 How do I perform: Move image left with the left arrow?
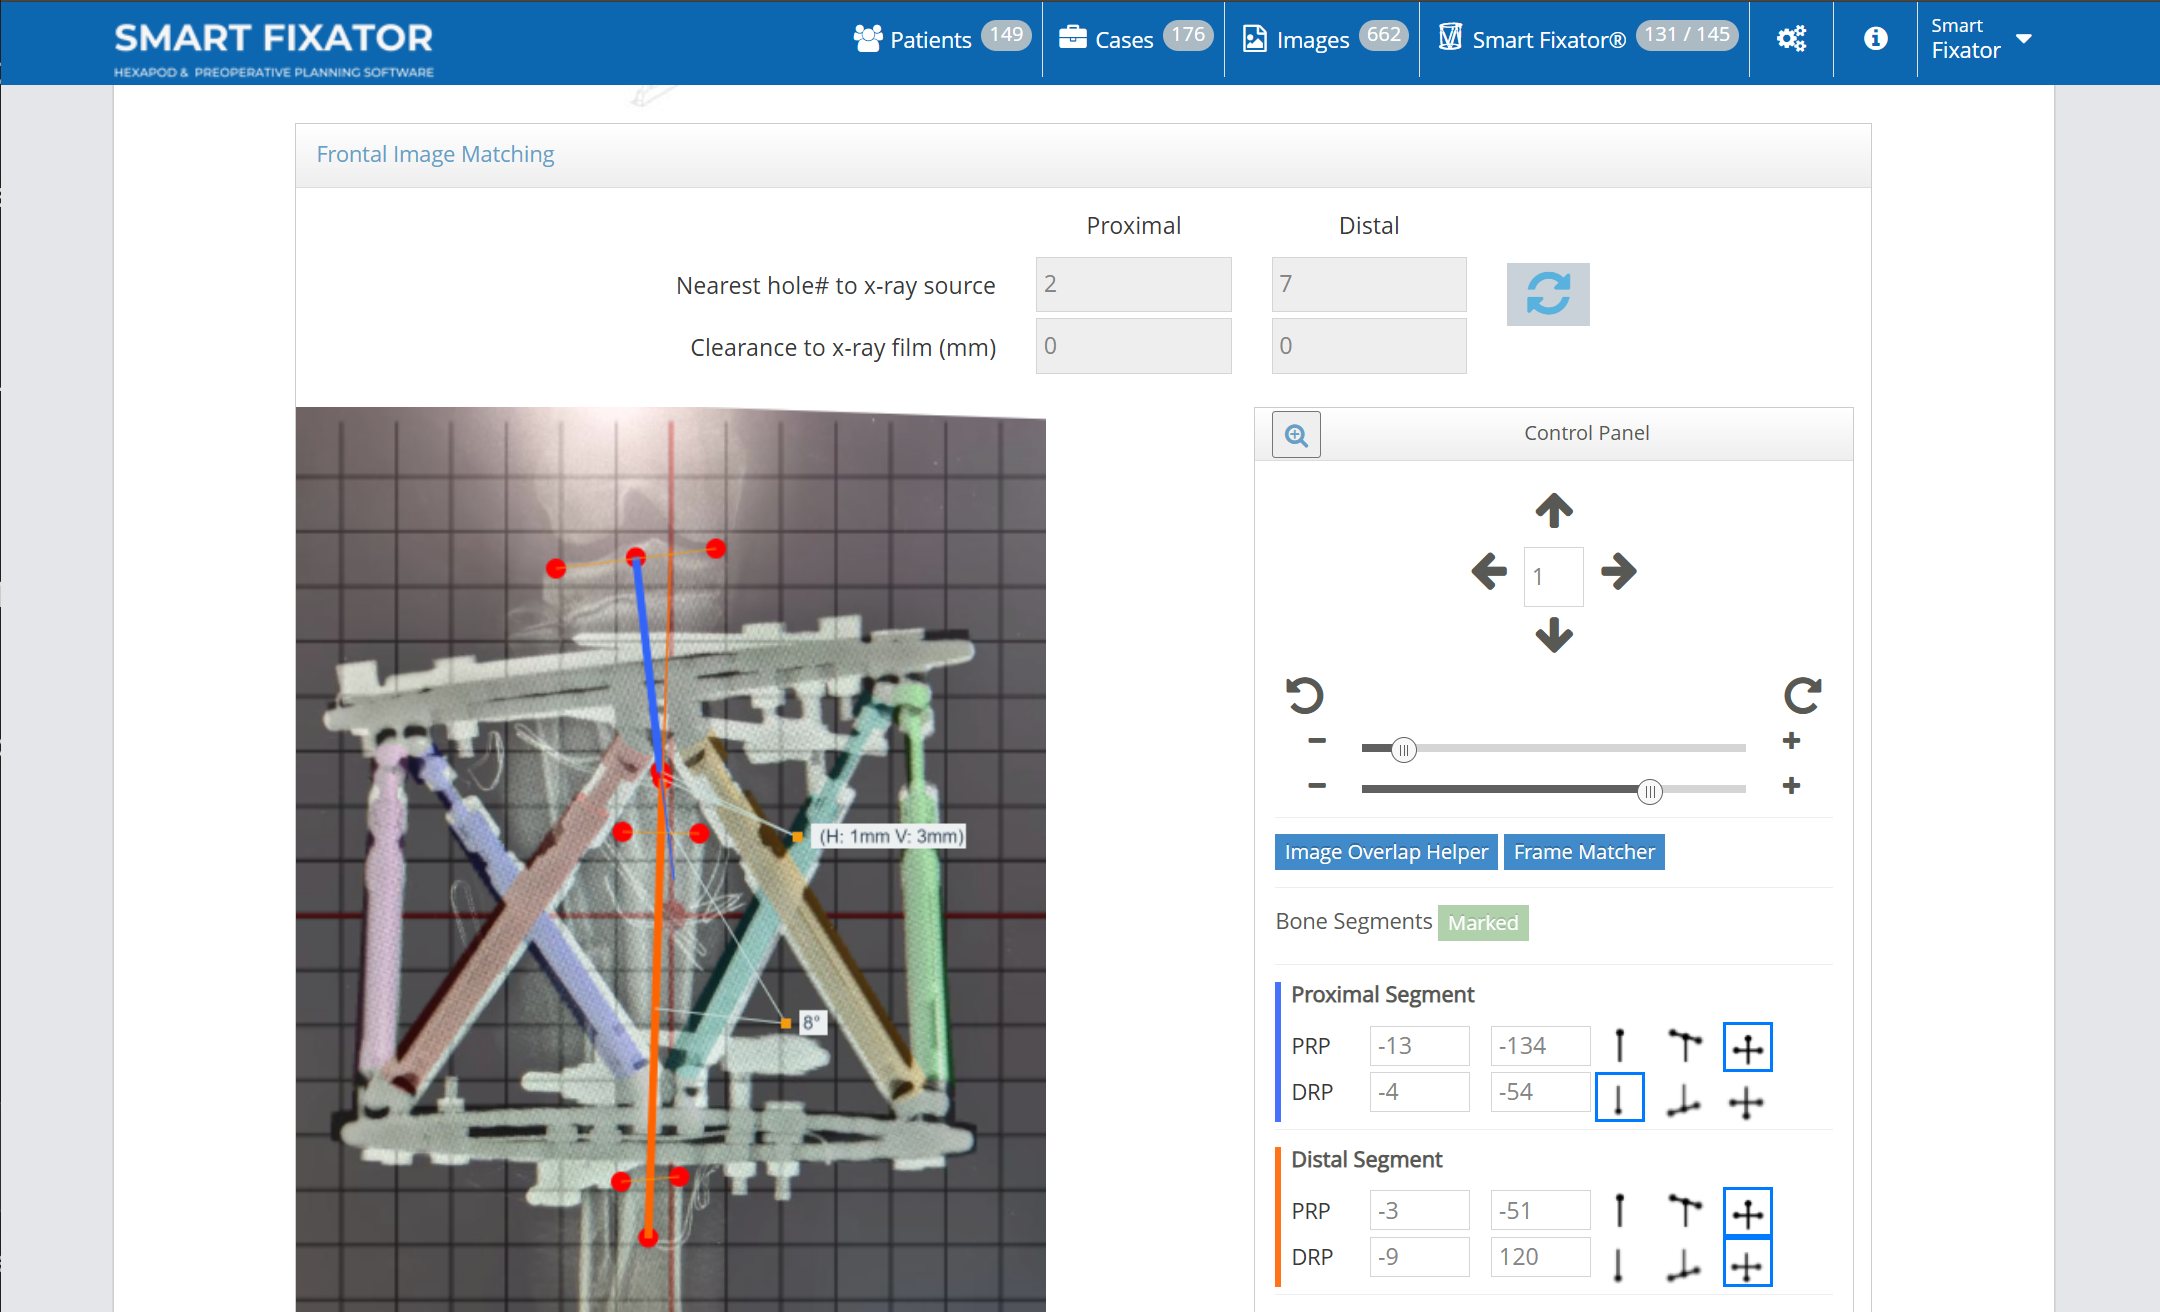click(1489, 572)
